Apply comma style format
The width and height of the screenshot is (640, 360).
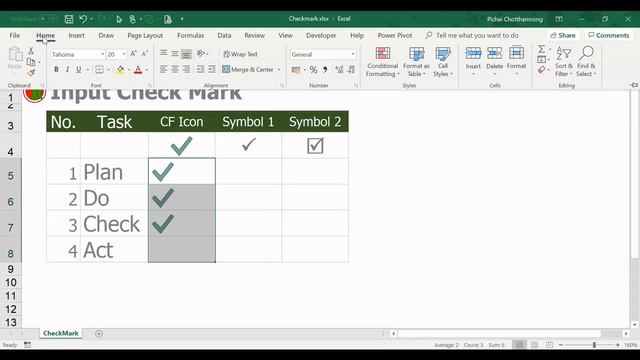(x=325, y=70)
